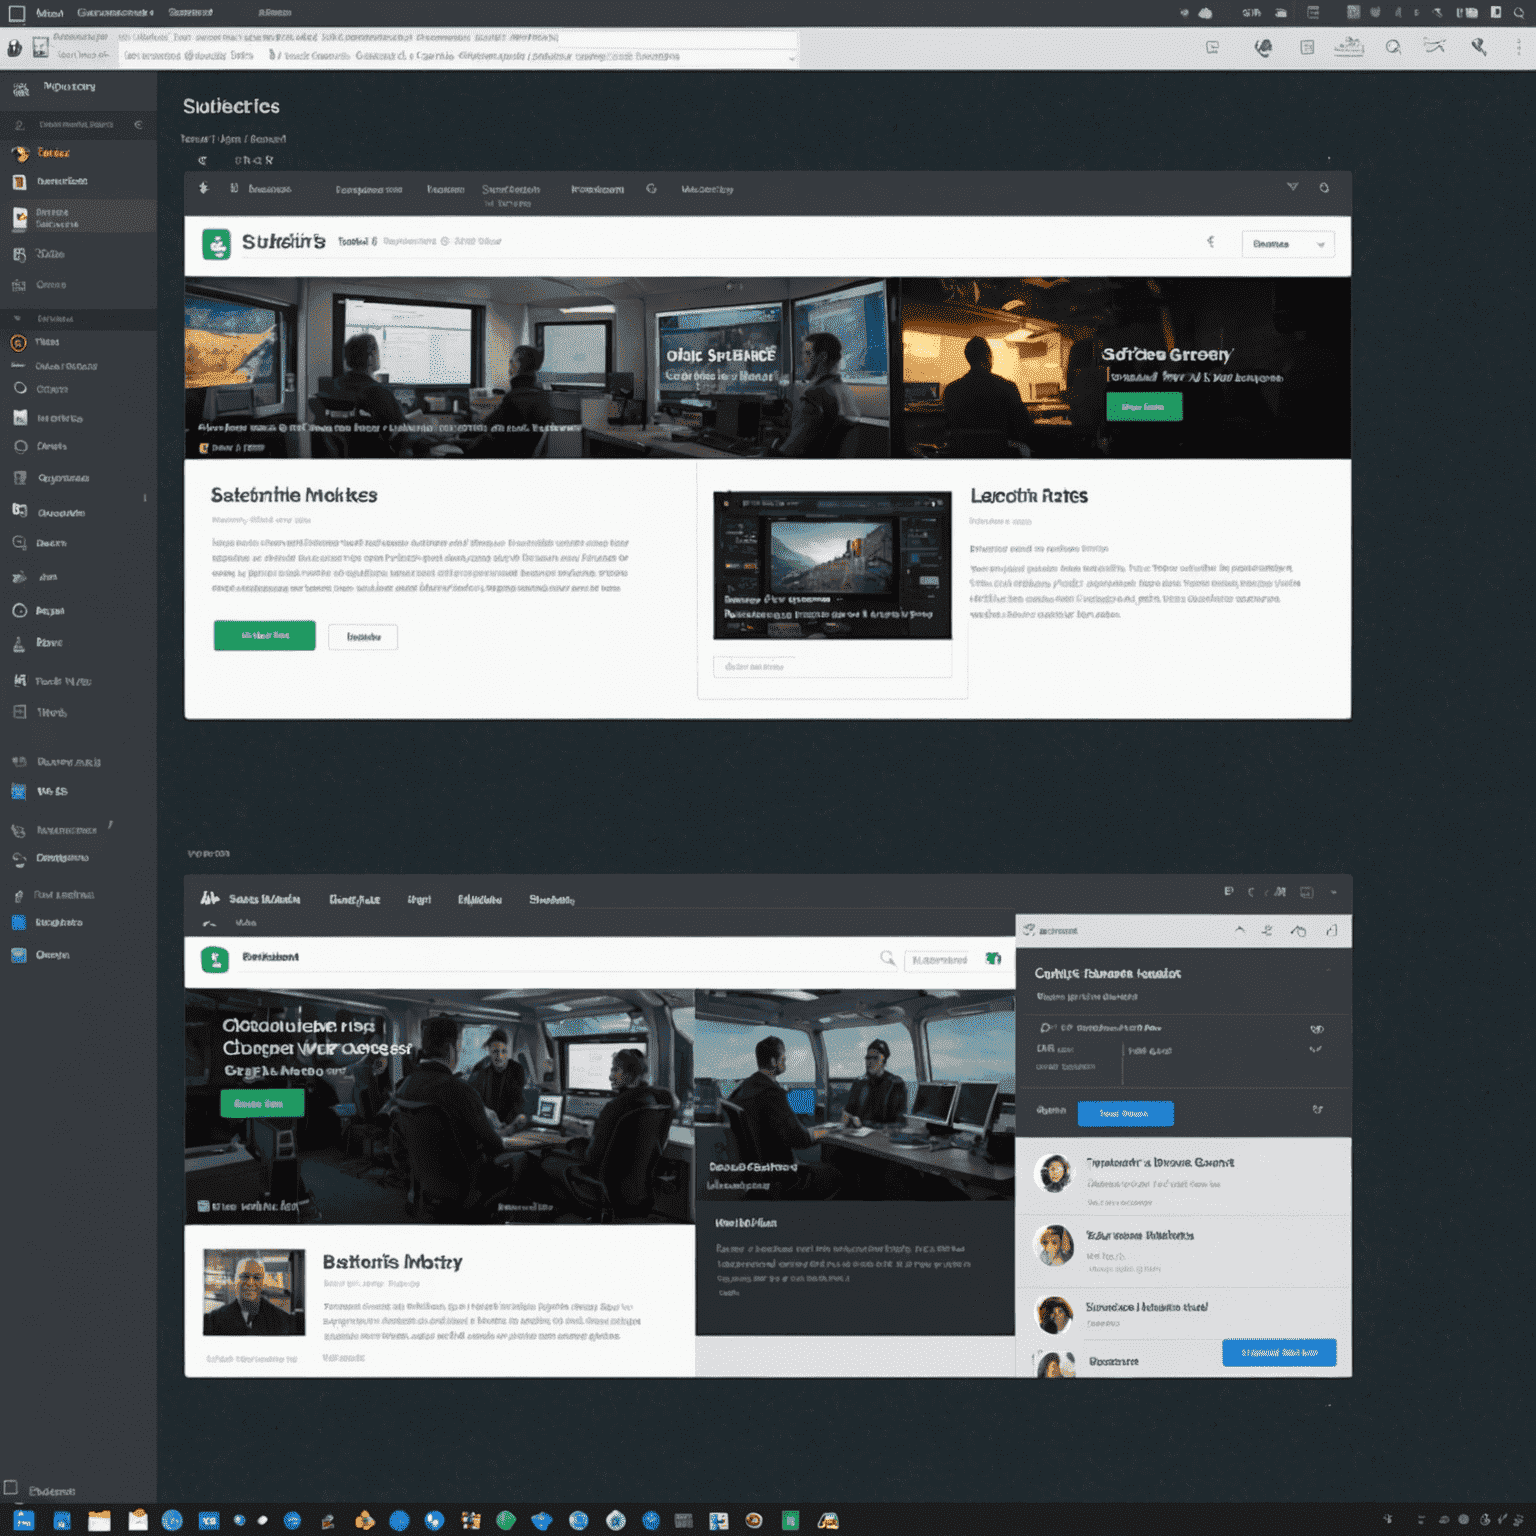Click the outlined button beside the green "Satebnhie Mokkes" button
This screenshot has width=1536, height=1536.
click(363, 637)
